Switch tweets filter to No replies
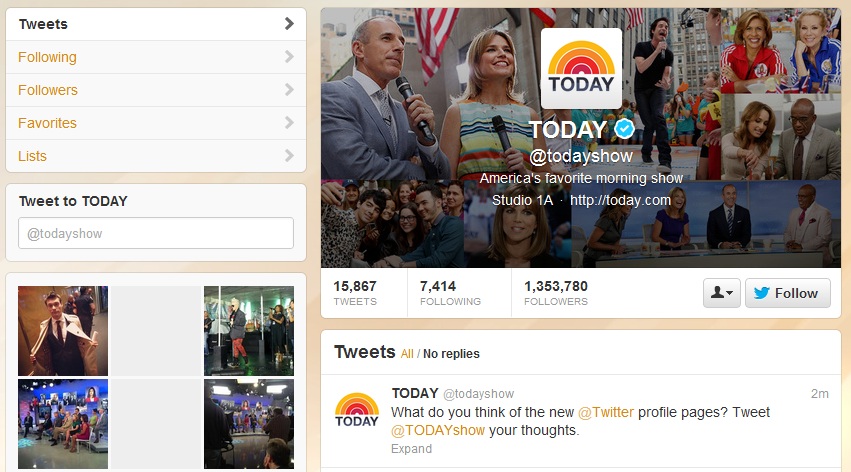 451,354
